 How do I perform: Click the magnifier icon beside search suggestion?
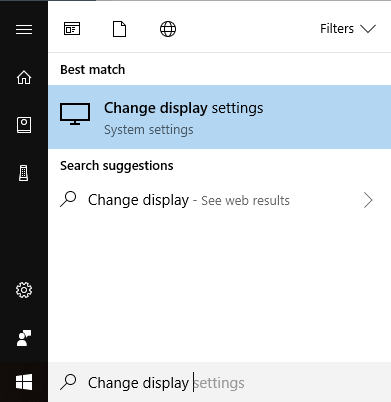pos(68,199)
